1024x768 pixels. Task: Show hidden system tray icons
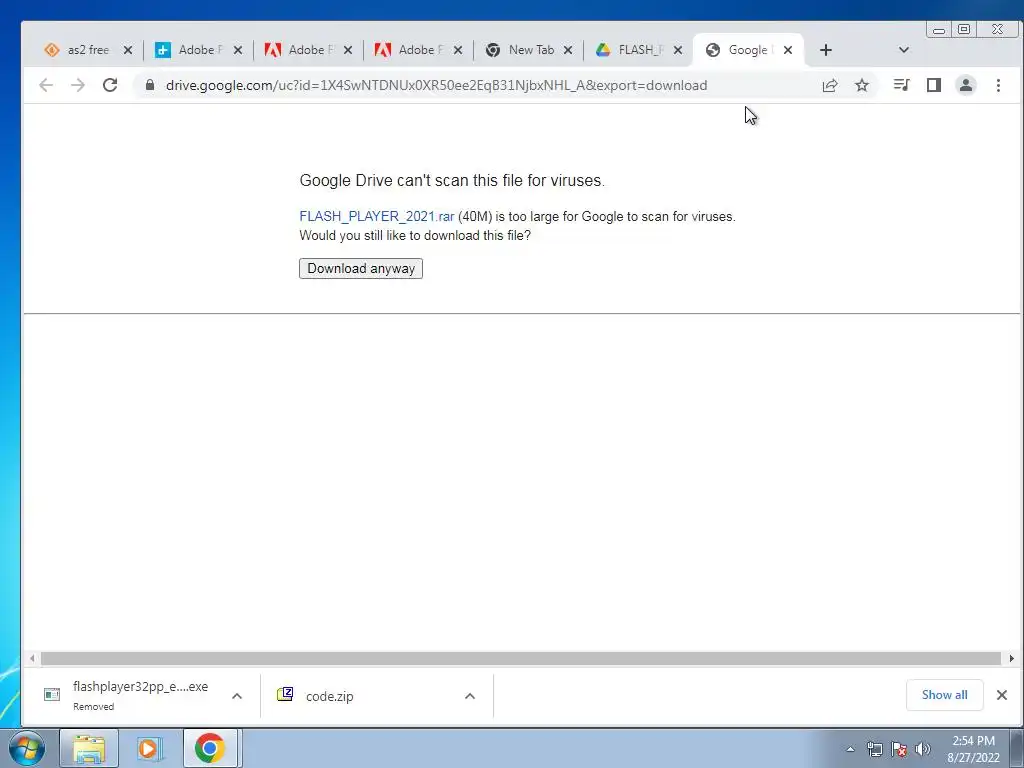[850, 749]
